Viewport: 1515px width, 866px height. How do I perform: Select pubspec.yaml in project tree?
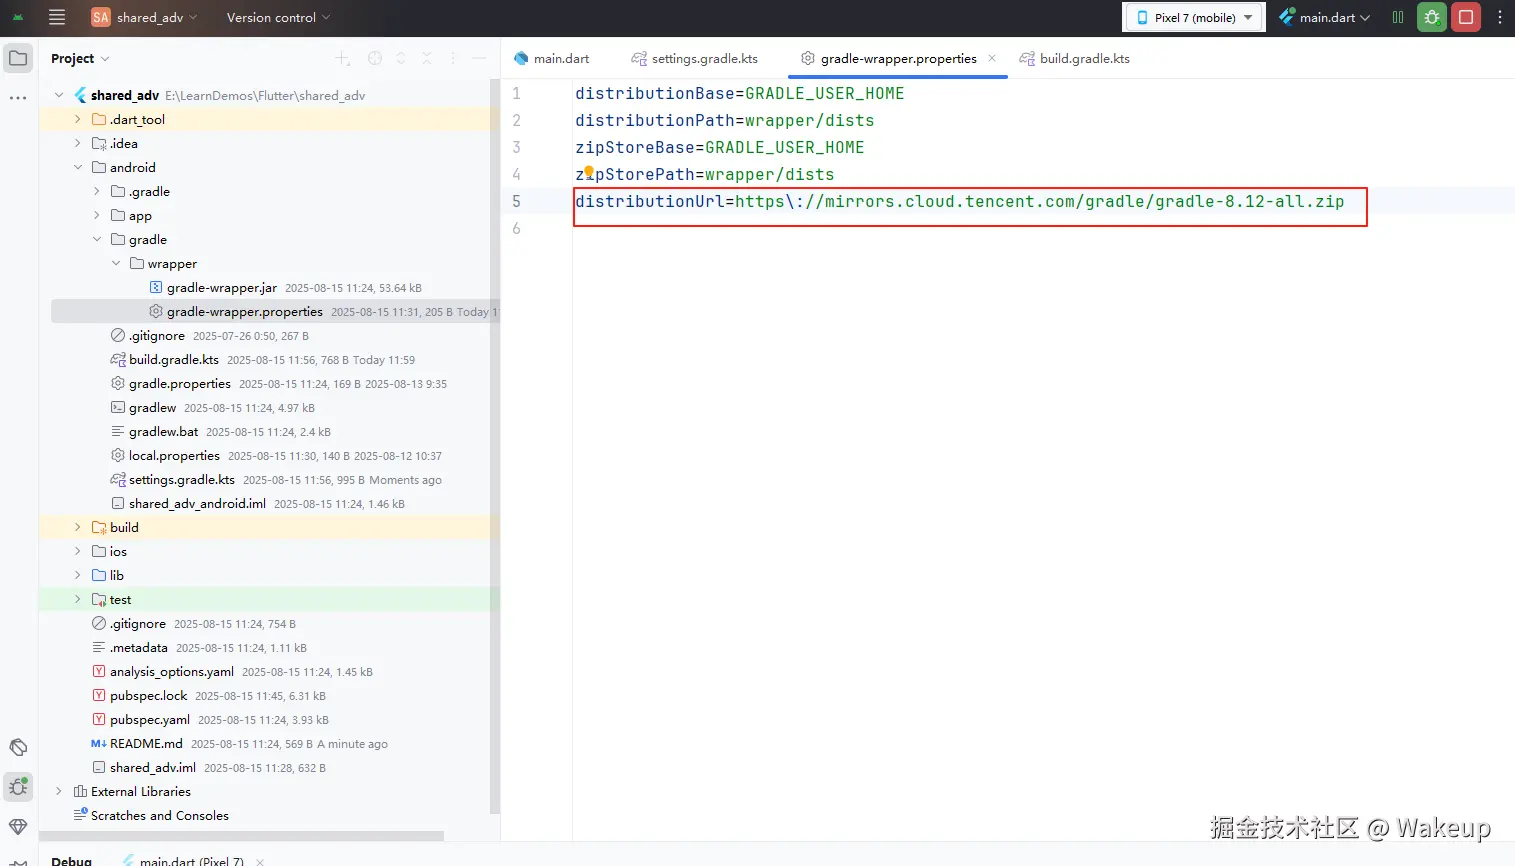tap(150, 719)
